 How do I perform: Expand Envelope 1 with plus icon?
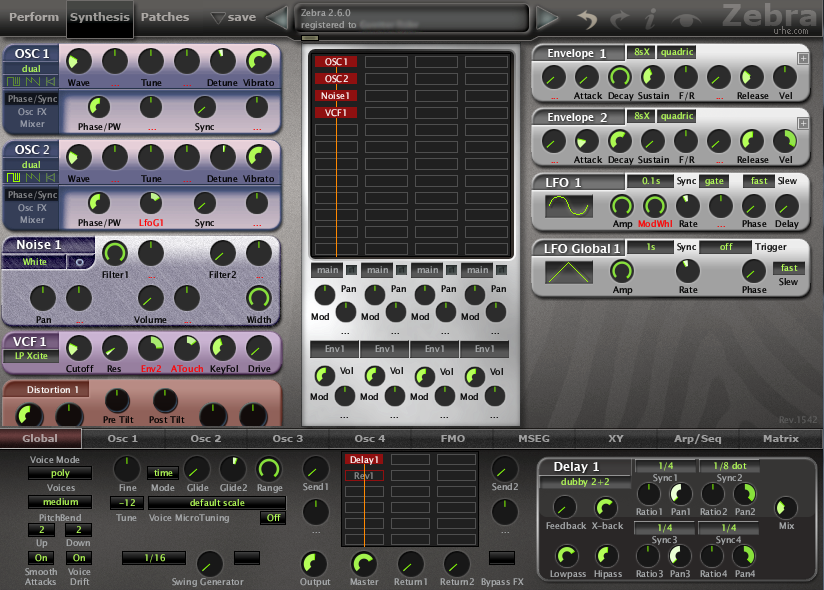pyautogui.click(x=803, y=58)
